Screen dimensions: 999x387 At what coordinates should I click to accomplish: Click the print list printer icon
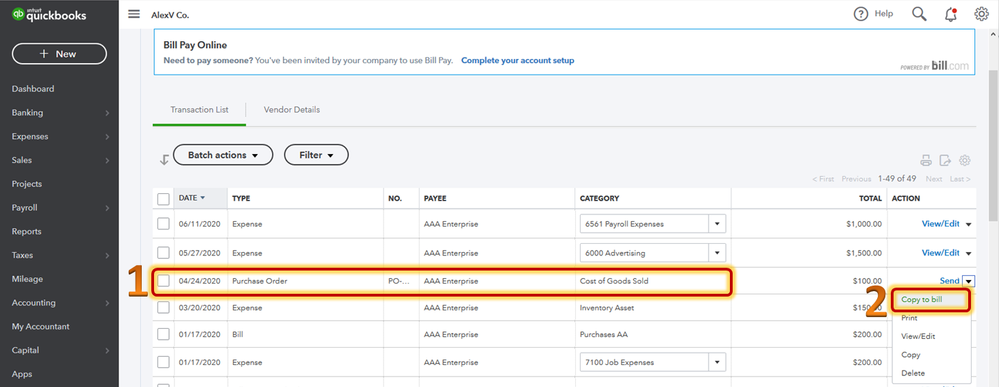925,160
